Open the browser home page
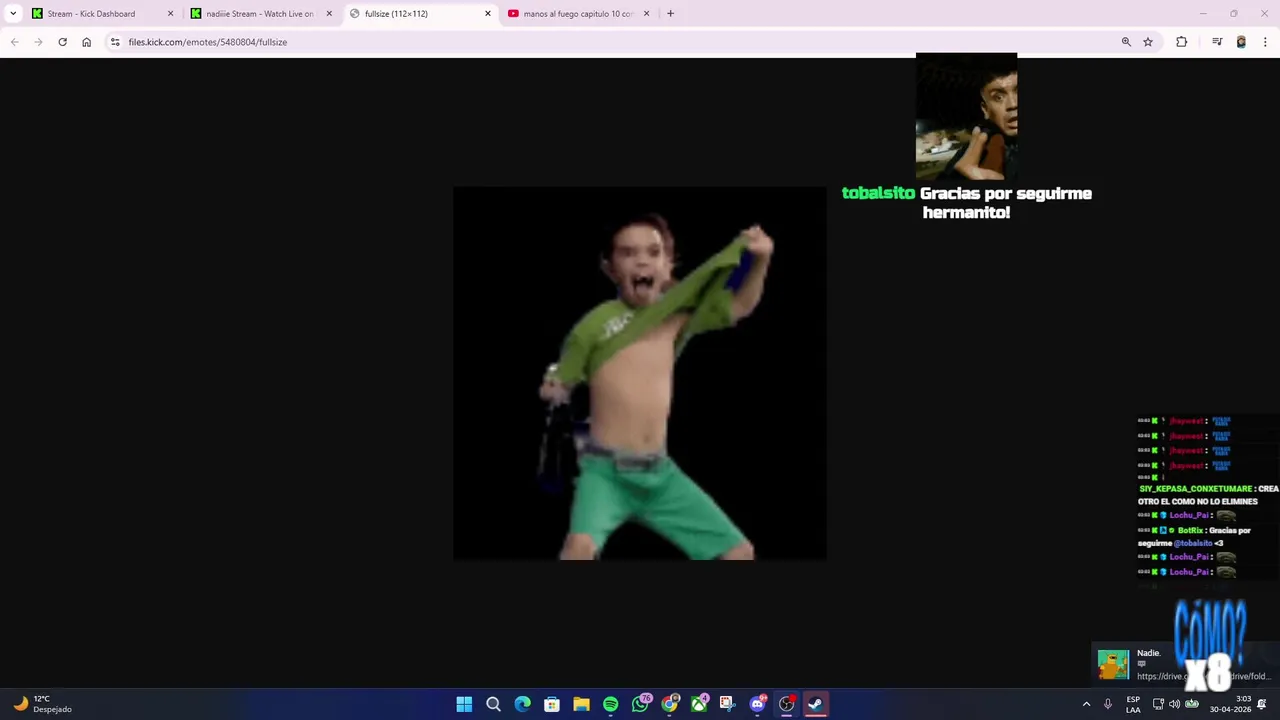 point(86,42)
